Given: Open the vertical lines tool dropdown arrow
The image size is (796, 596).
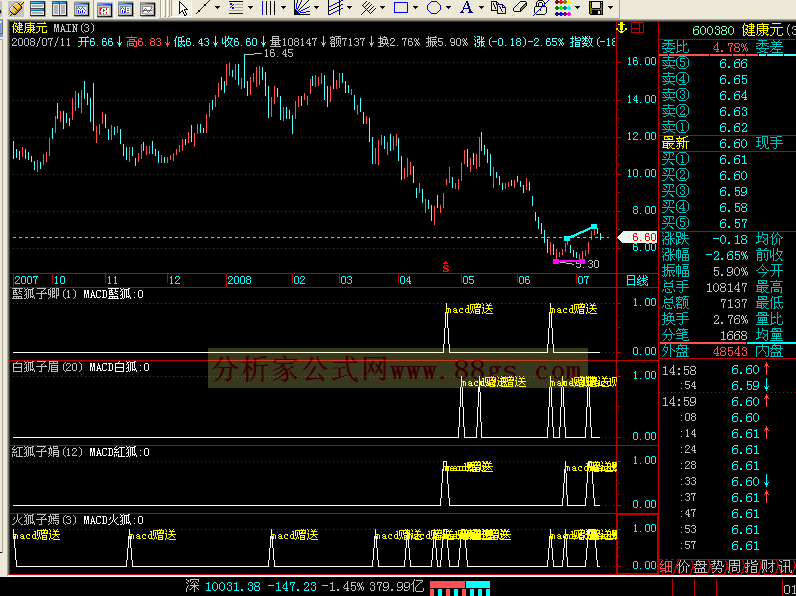Looking at the screenshot, I should tap(283, 8).
